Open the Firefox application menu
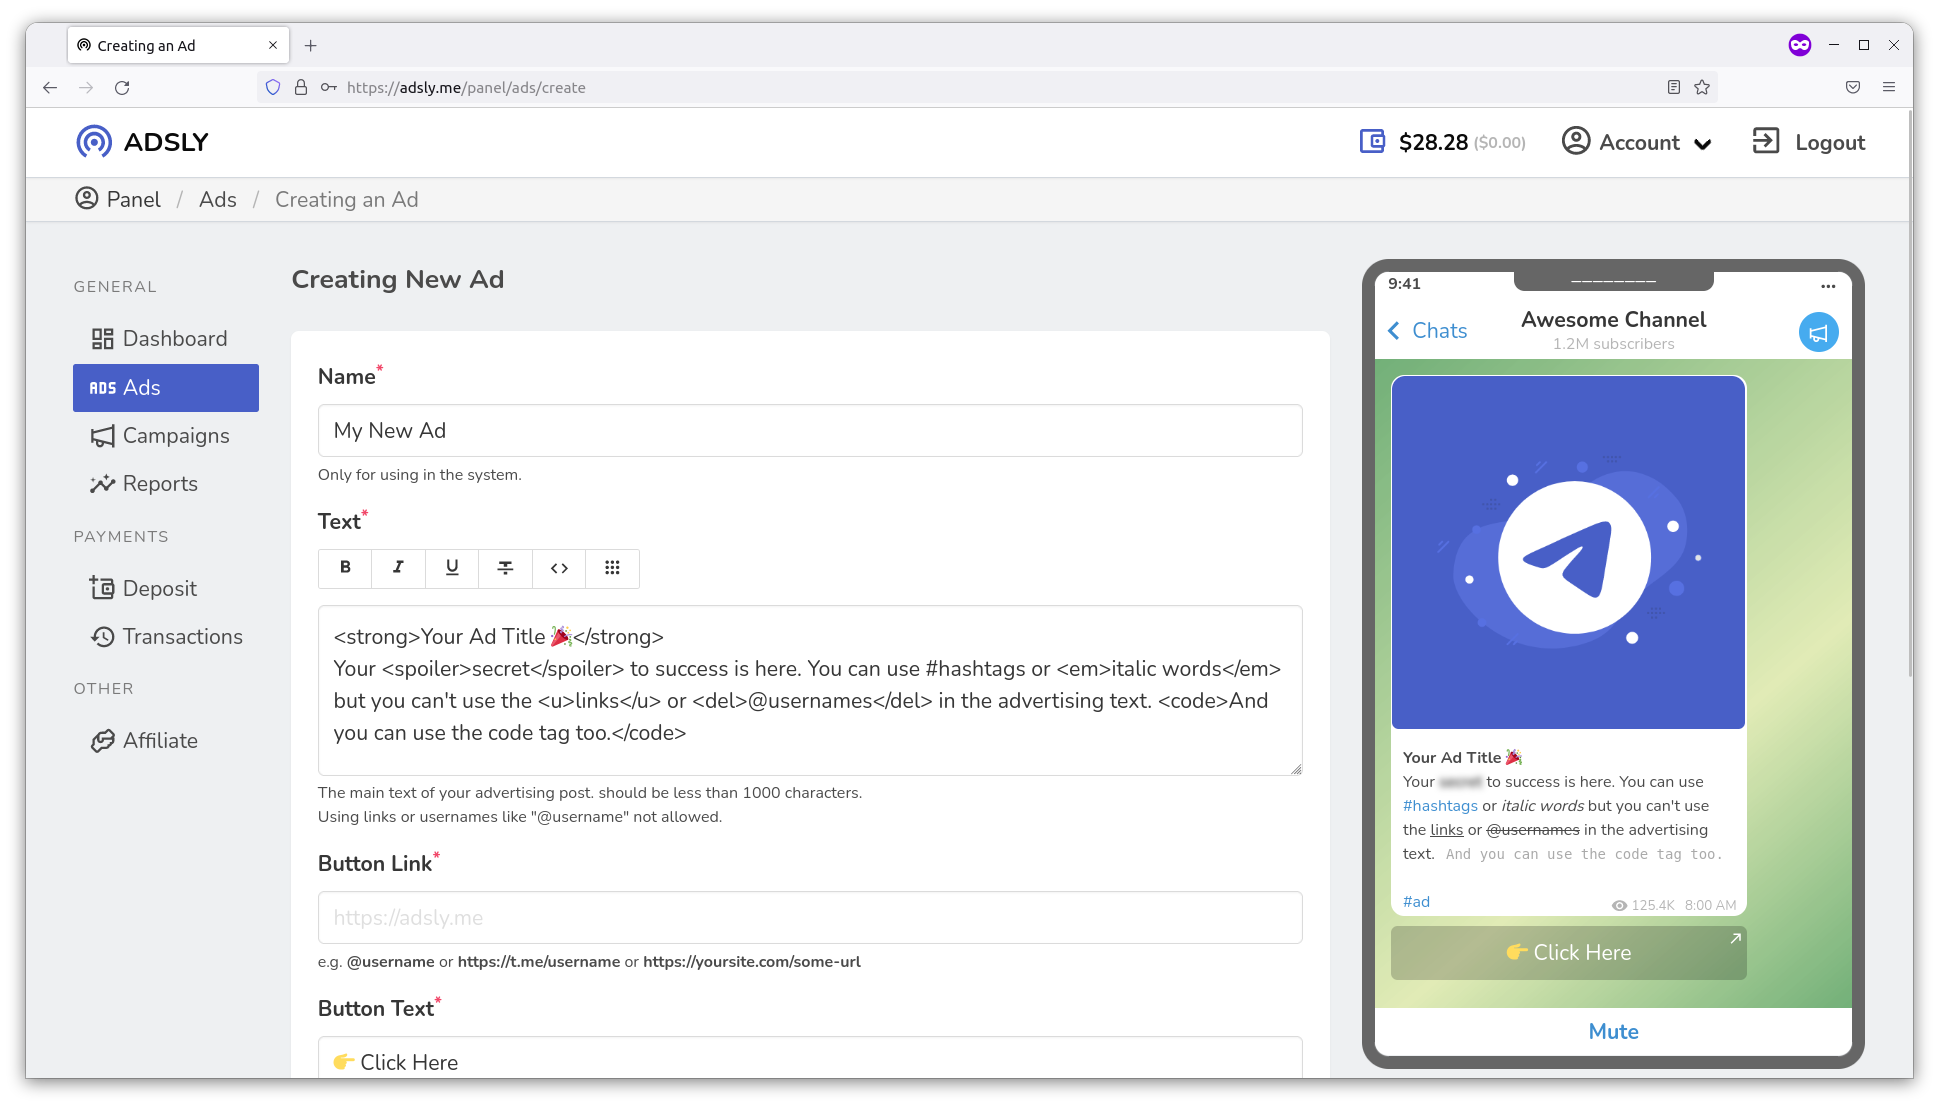The width and height of the screenshot is (1939, 1107). coord(1889,88)
